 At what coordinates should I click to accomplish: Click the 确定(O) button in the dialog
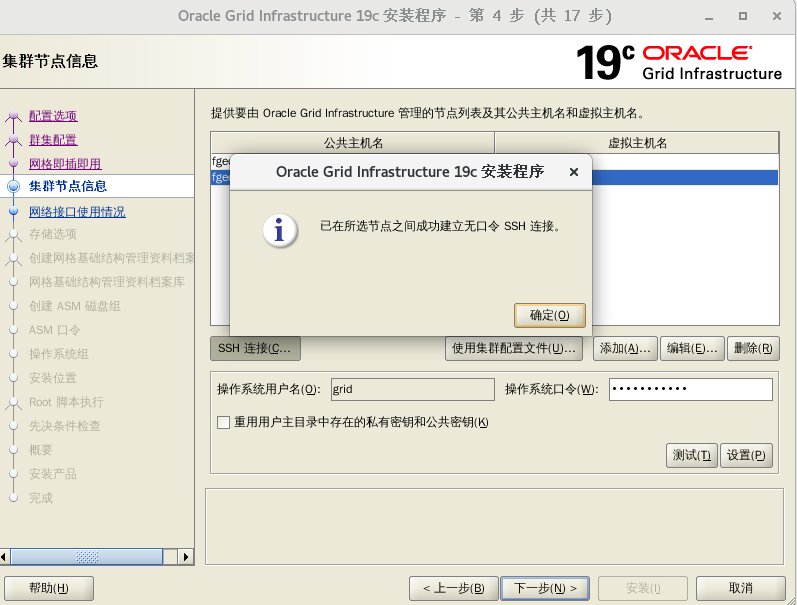tap(549, 315)
